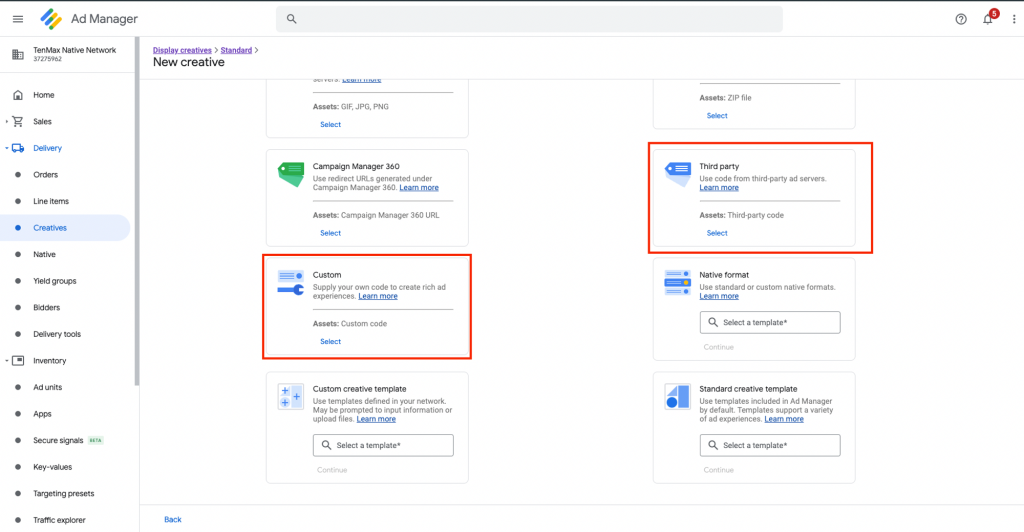Open Native format template selector
1024x532 pixels.
[770, 322]
